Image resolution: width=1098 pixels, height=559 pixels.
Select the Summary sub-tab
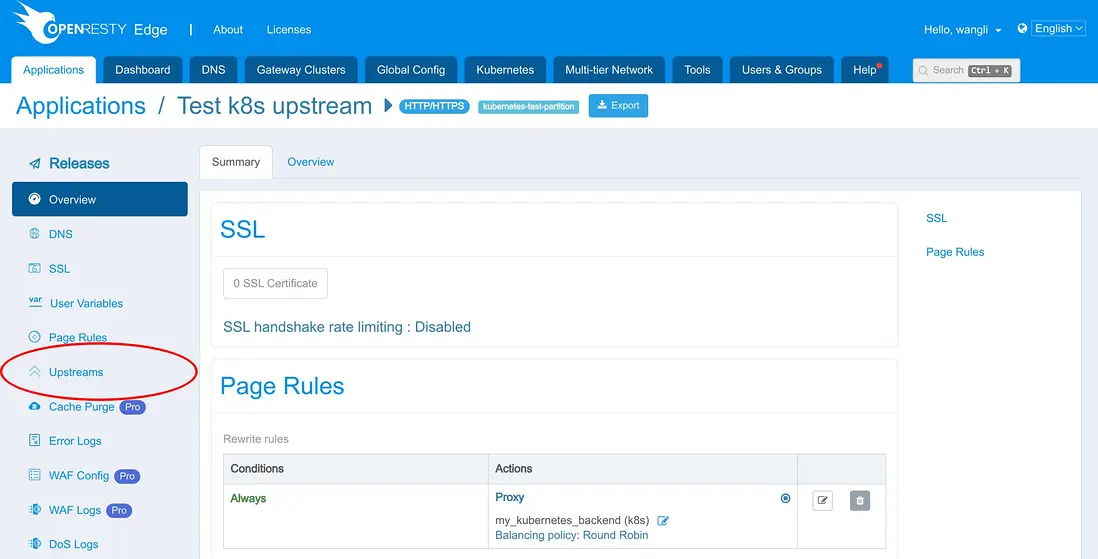[x=236, y=162]
